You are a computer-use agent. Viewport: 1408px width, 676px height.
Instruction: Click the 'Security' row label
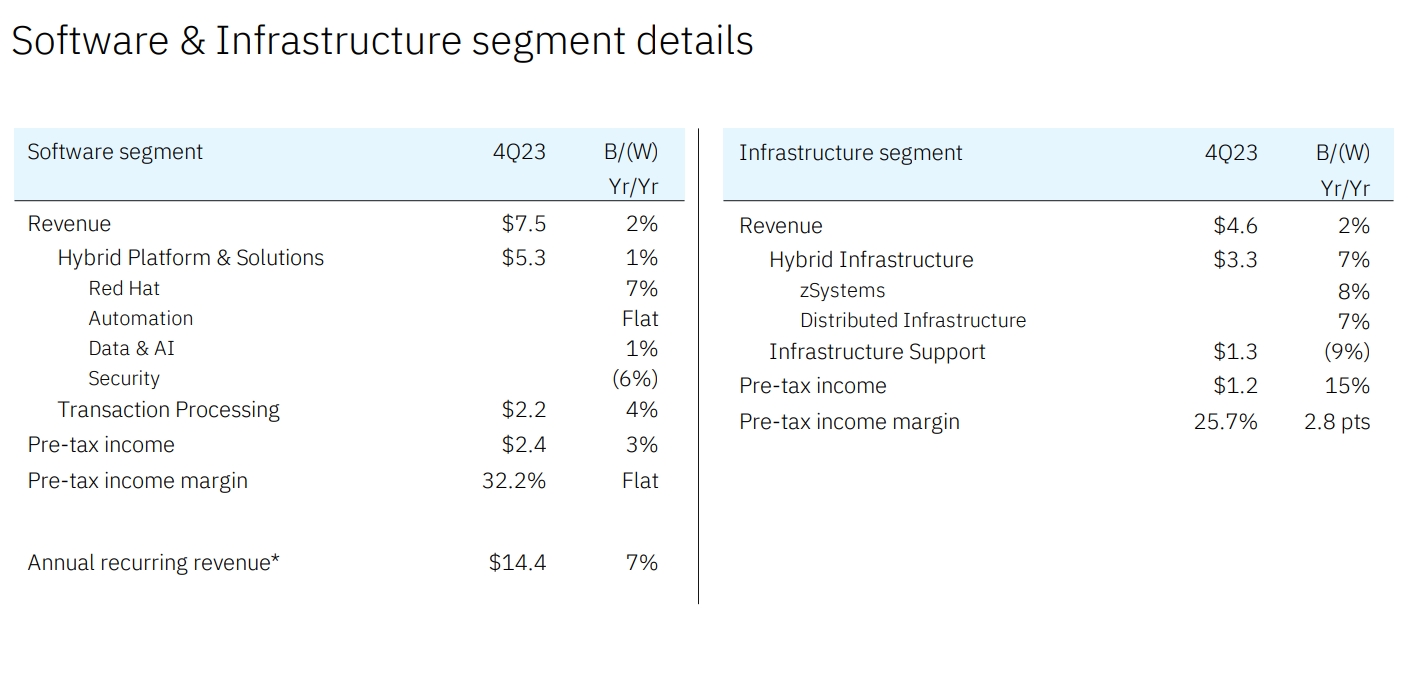pyautogui.click(x=124, y=379)
